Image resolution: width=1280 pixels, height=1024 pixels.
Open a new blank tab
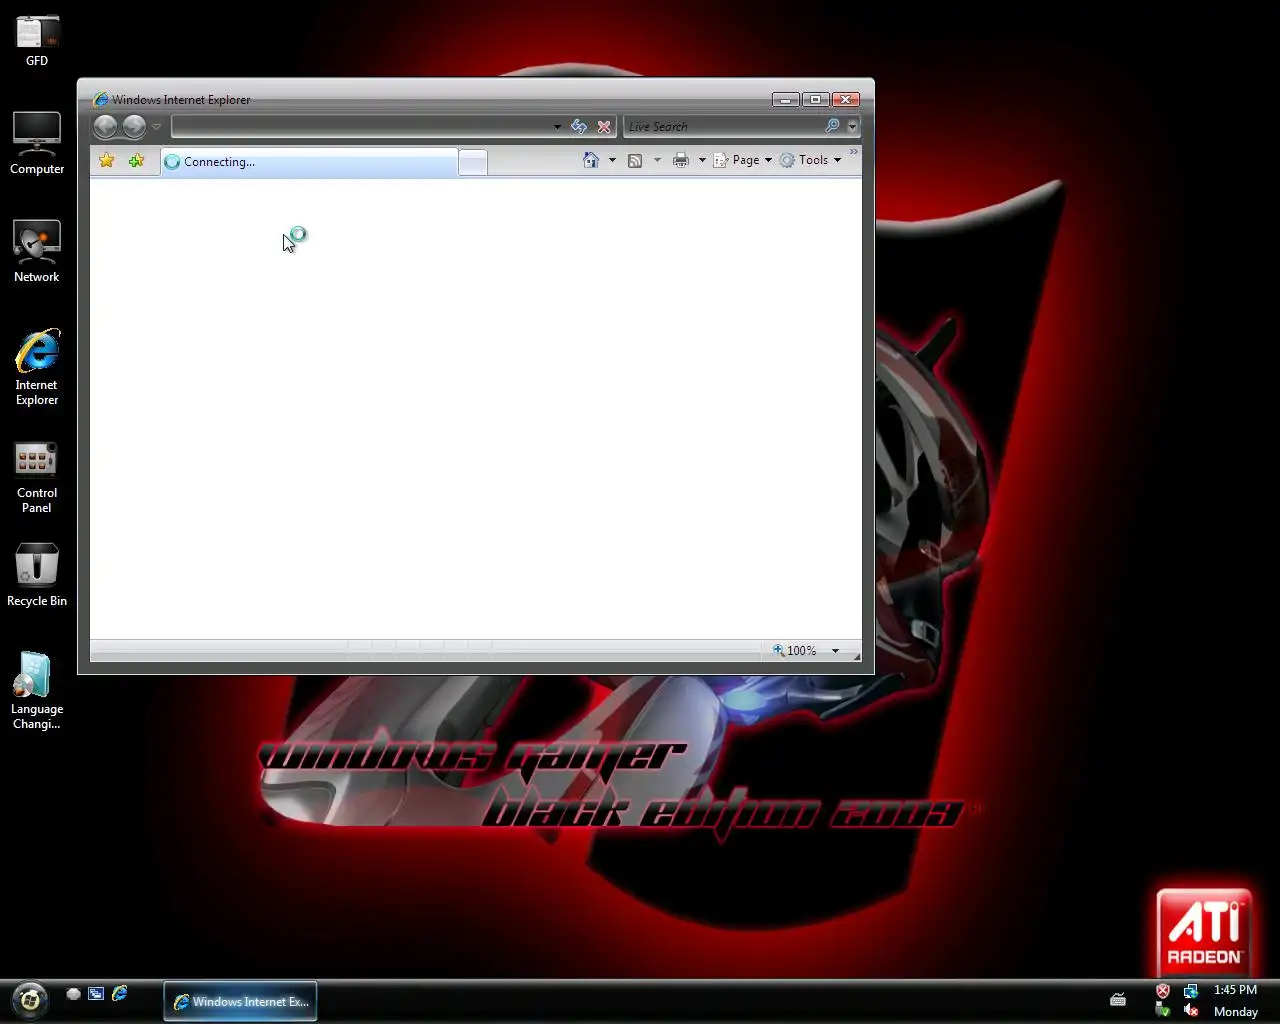(473, 162)
